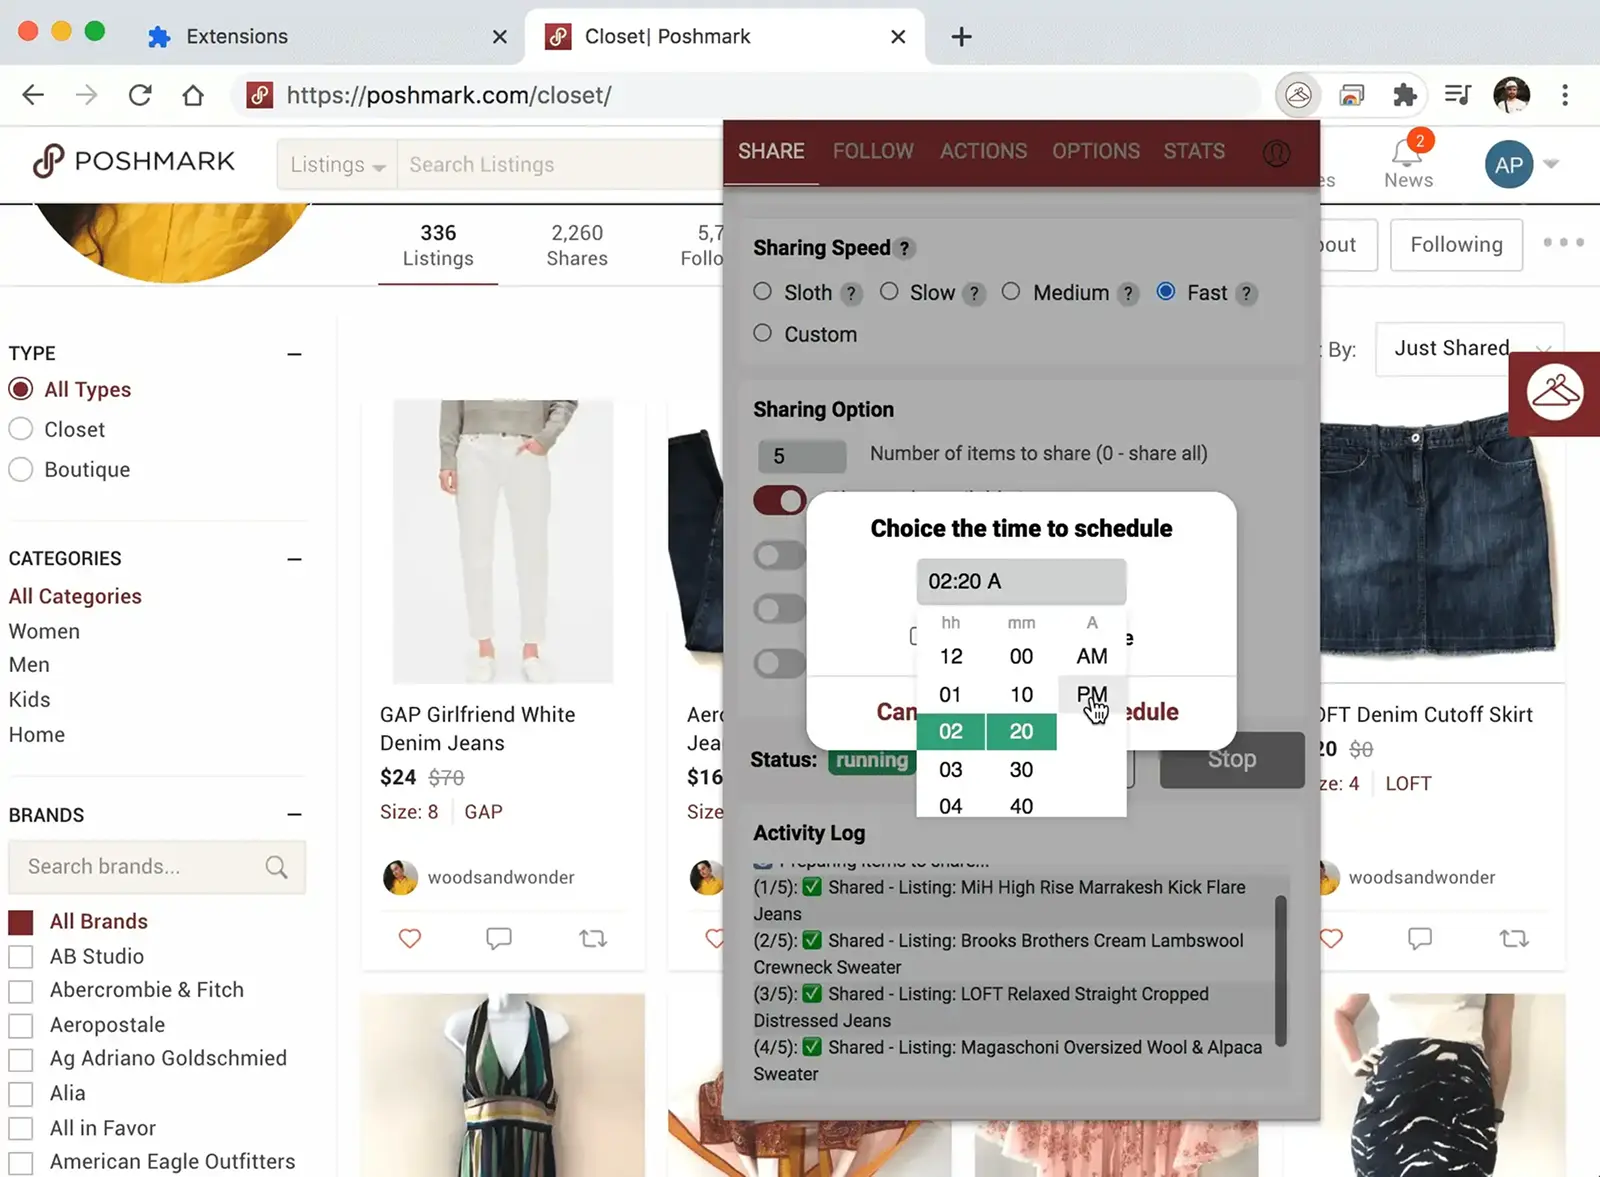
Task: Open Sharing Speed help question mark
Action: coord(904,248)
